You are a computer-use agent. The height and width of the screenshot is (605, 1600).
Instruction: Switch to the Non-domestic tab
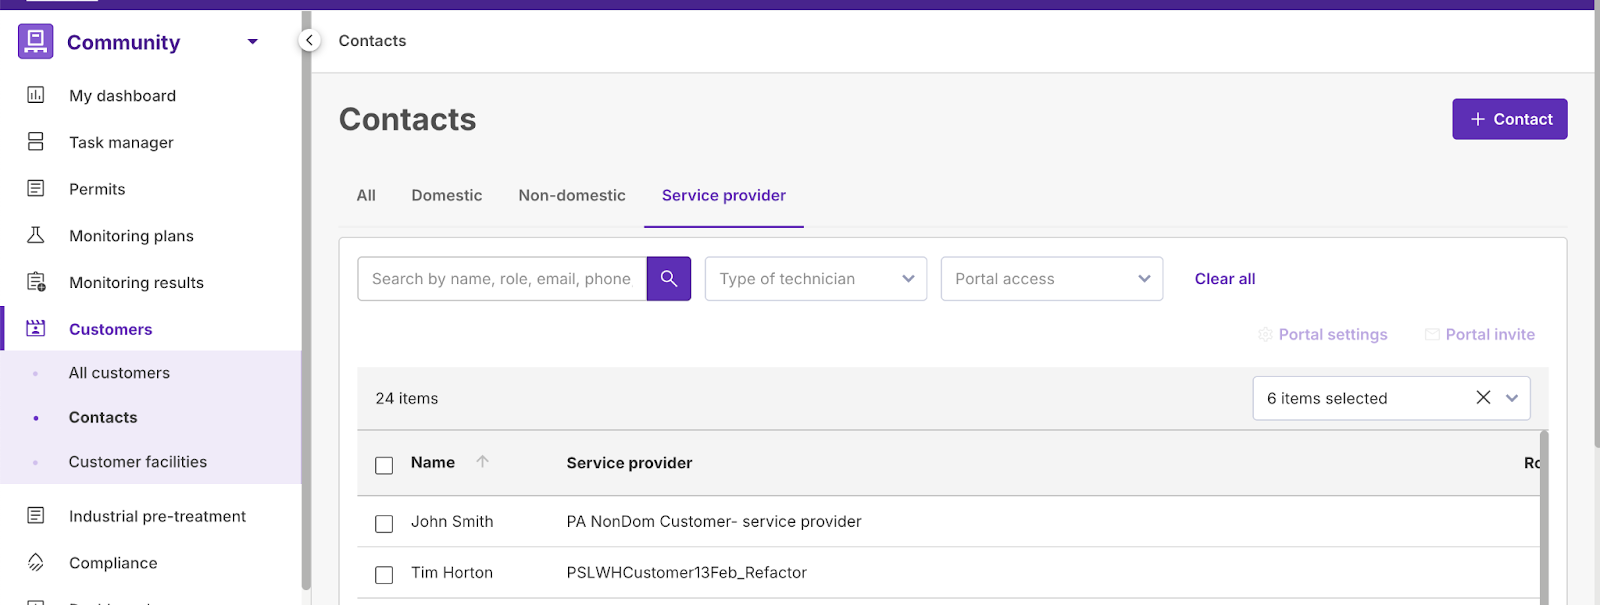(572, 195)
